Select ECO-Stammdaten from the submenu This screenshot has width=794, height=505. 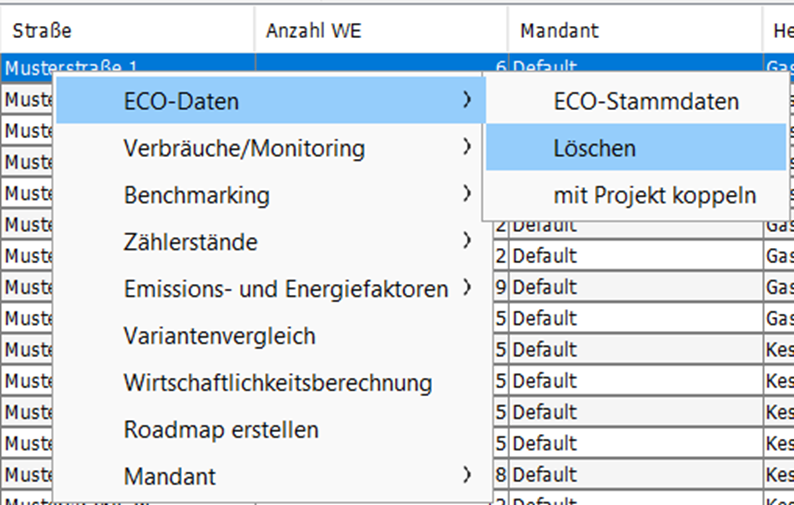(645, 101)
